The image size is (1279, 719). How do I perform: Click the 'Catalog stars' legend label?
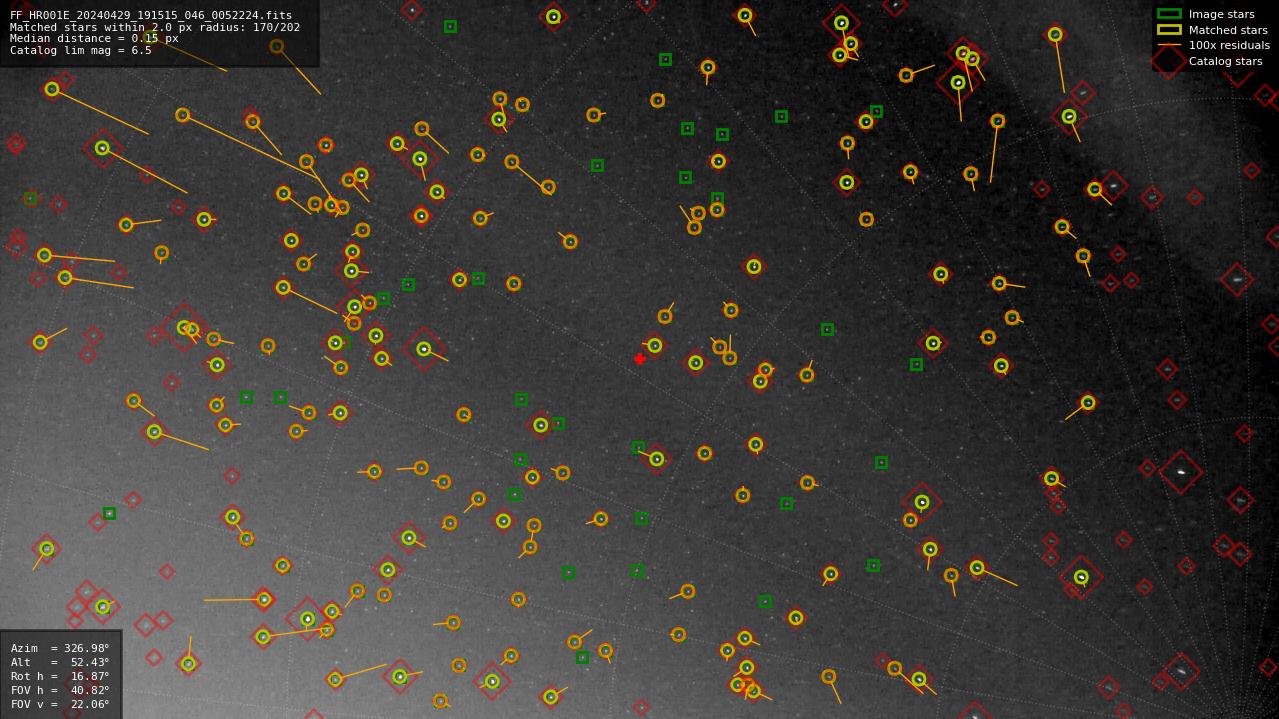click(x=1225, y=61)
